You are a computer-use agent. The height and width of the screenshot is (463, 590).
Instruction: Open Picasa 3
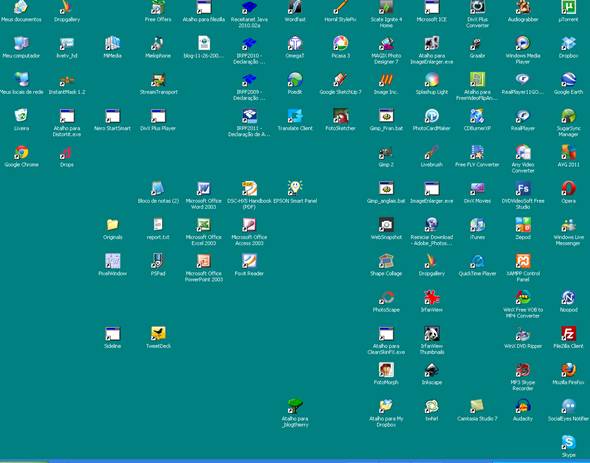tap(340, 43)
